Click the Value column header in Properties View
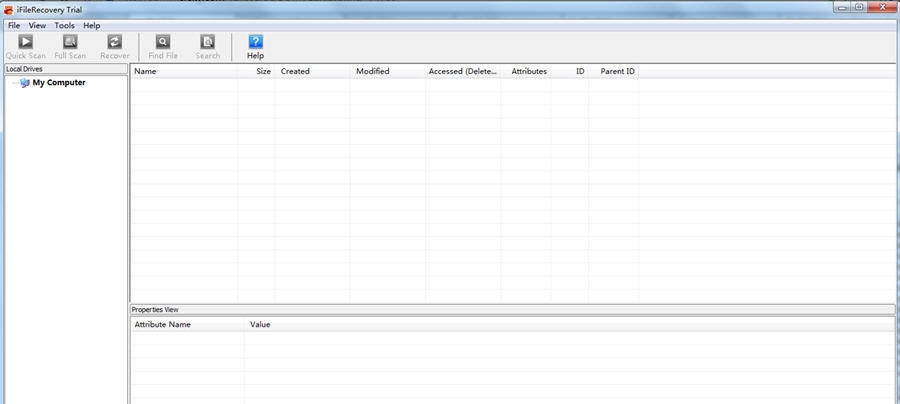The width and height of the screenshot is (900, 404). 260,324
